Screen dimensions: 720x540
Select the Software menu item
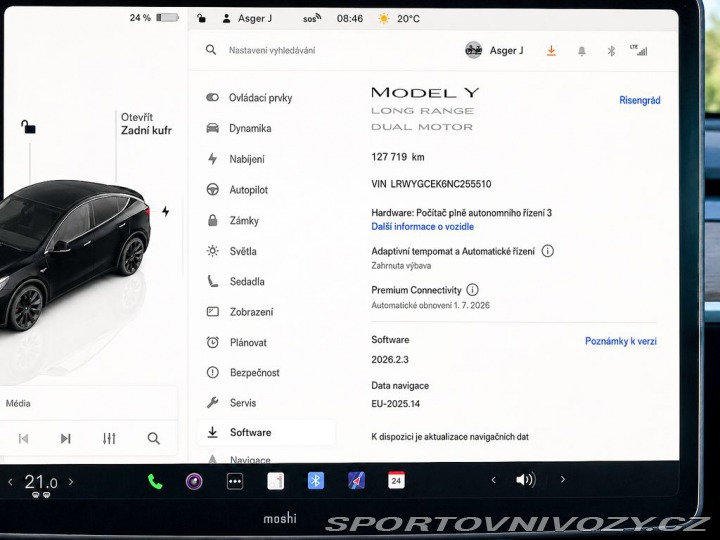click(266, 432)
